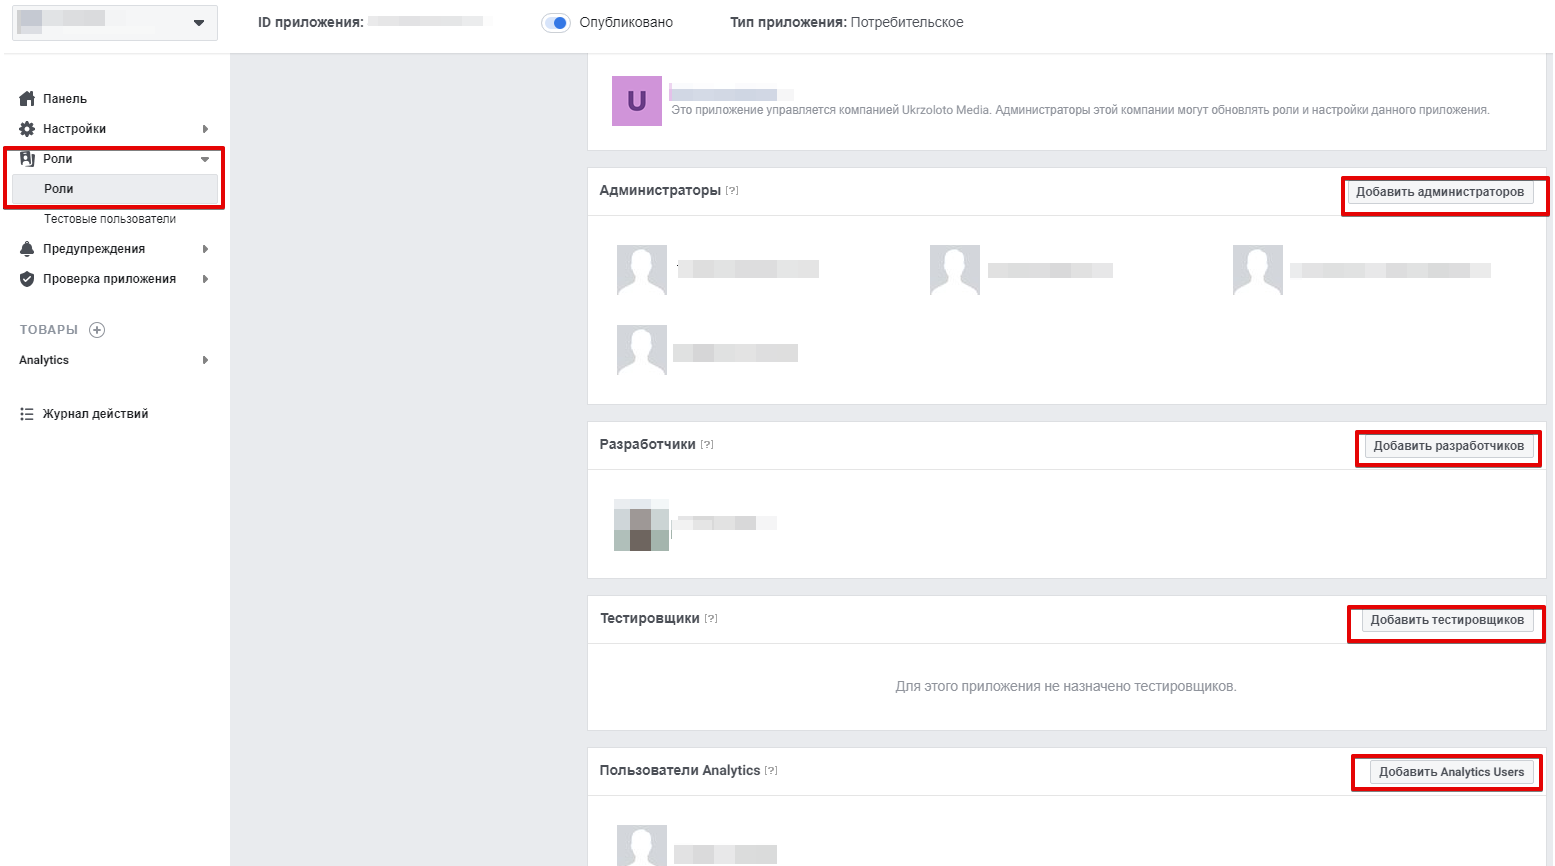Click the help icon beside Администраторы

pyautogui.click(x=732, y=191)
